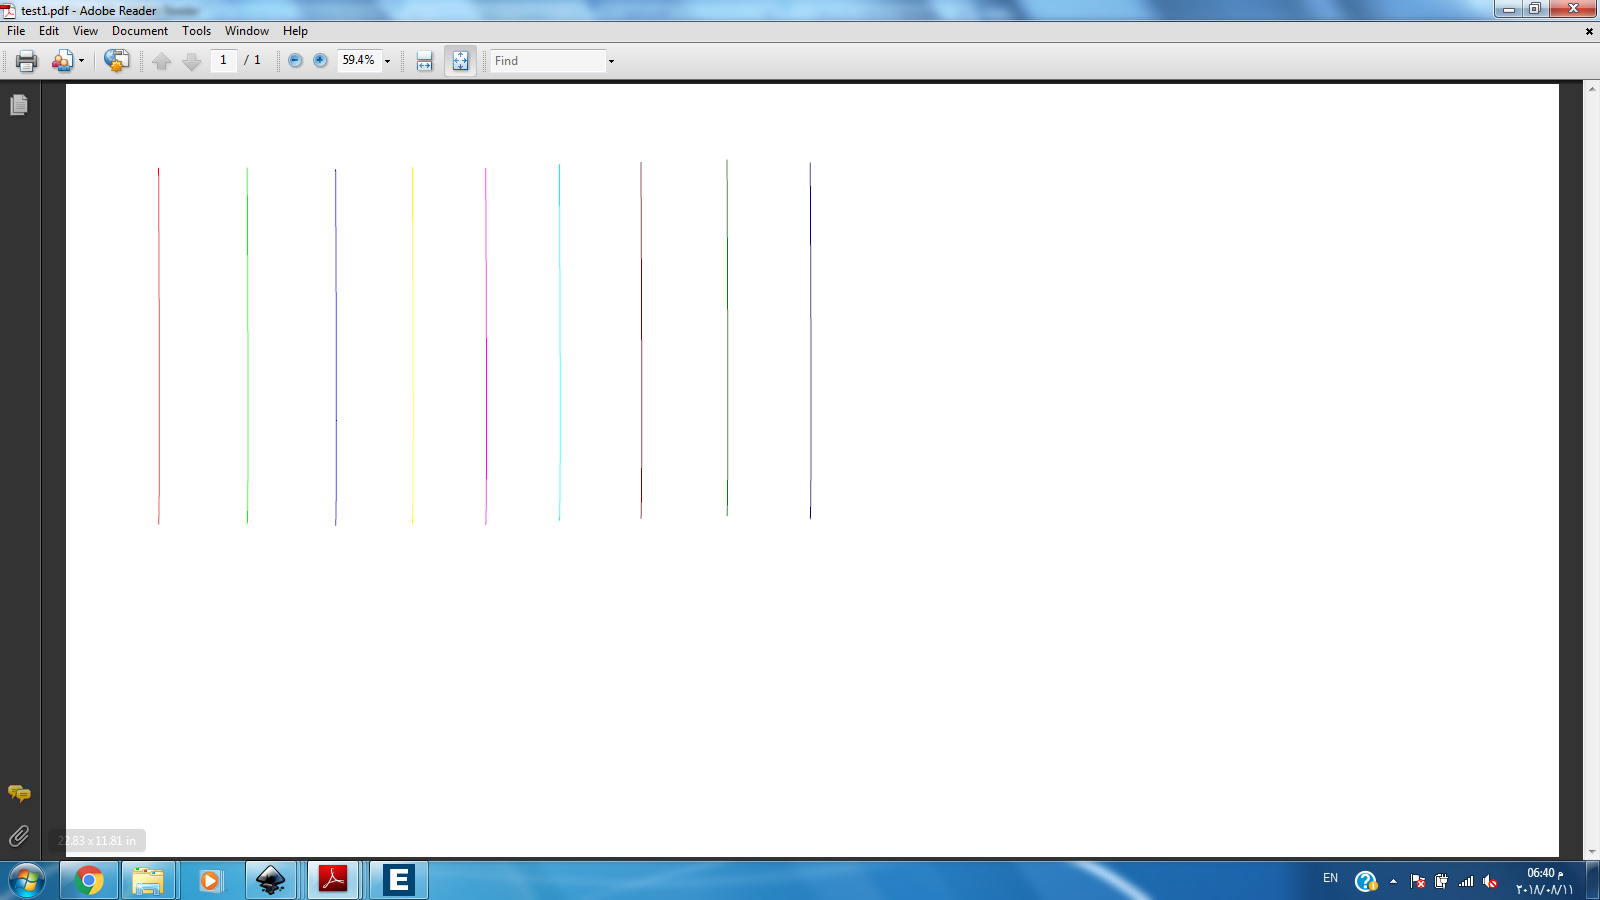
Task: Click the scroll down arrow of the vertical scrollbar
Action: 1591,852
